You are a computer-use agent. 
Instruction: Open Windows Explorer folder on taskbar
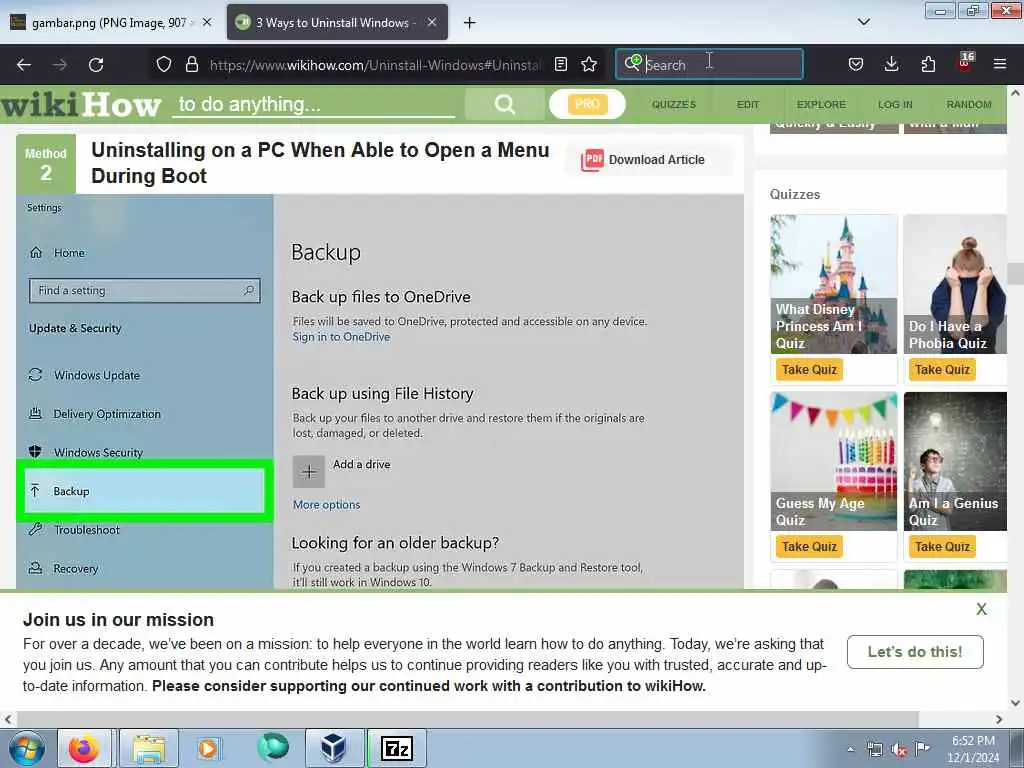coord(149,748)
